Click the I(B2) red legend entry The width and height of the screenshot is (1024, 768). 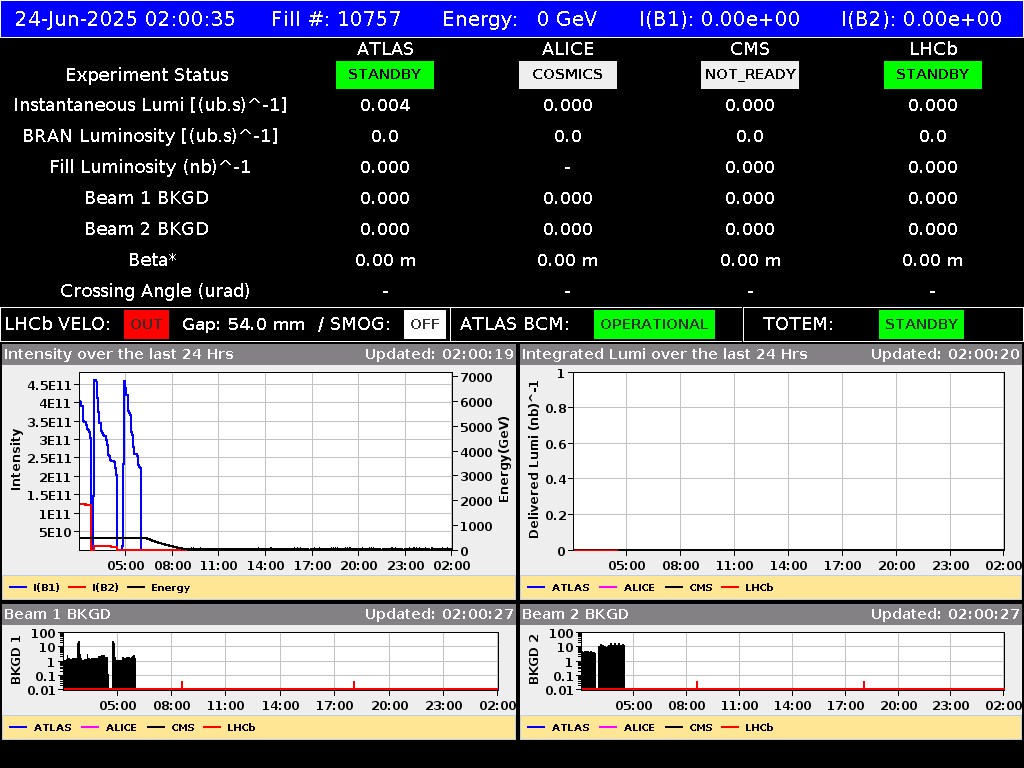click(x=93, y=588)
